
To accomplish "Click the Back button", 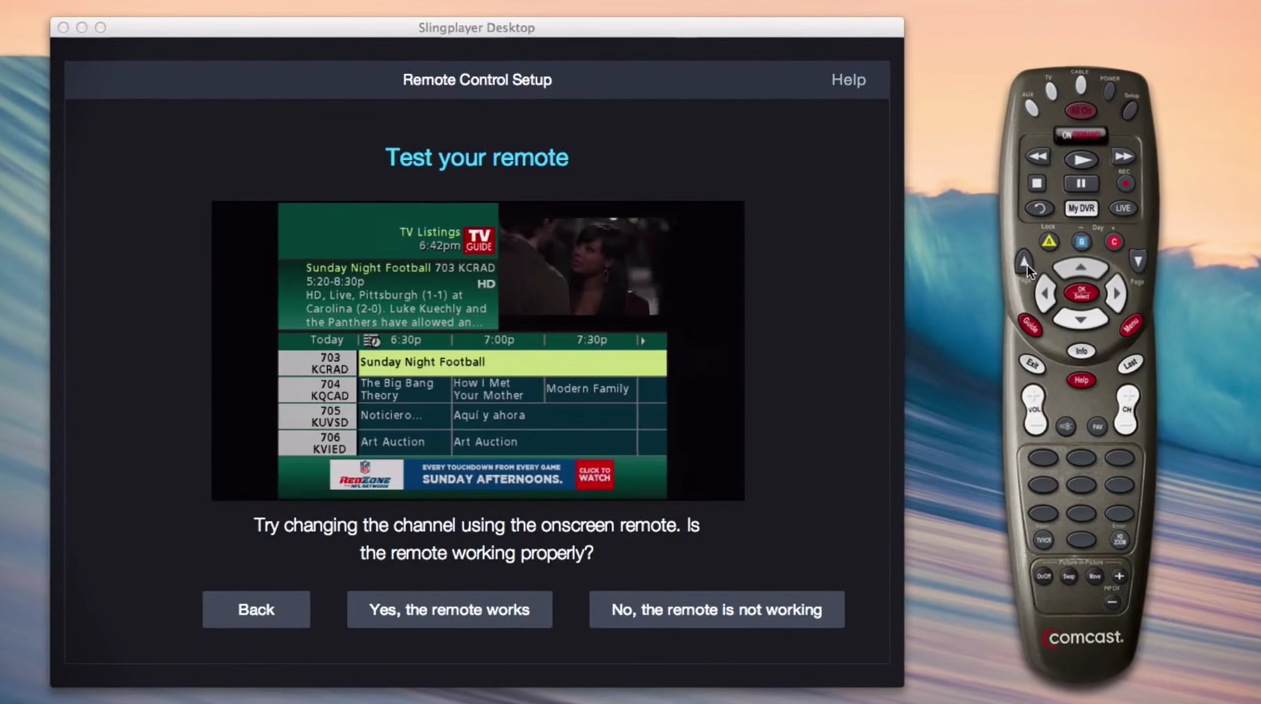I will pyautogui.click(x=256, y=609).
